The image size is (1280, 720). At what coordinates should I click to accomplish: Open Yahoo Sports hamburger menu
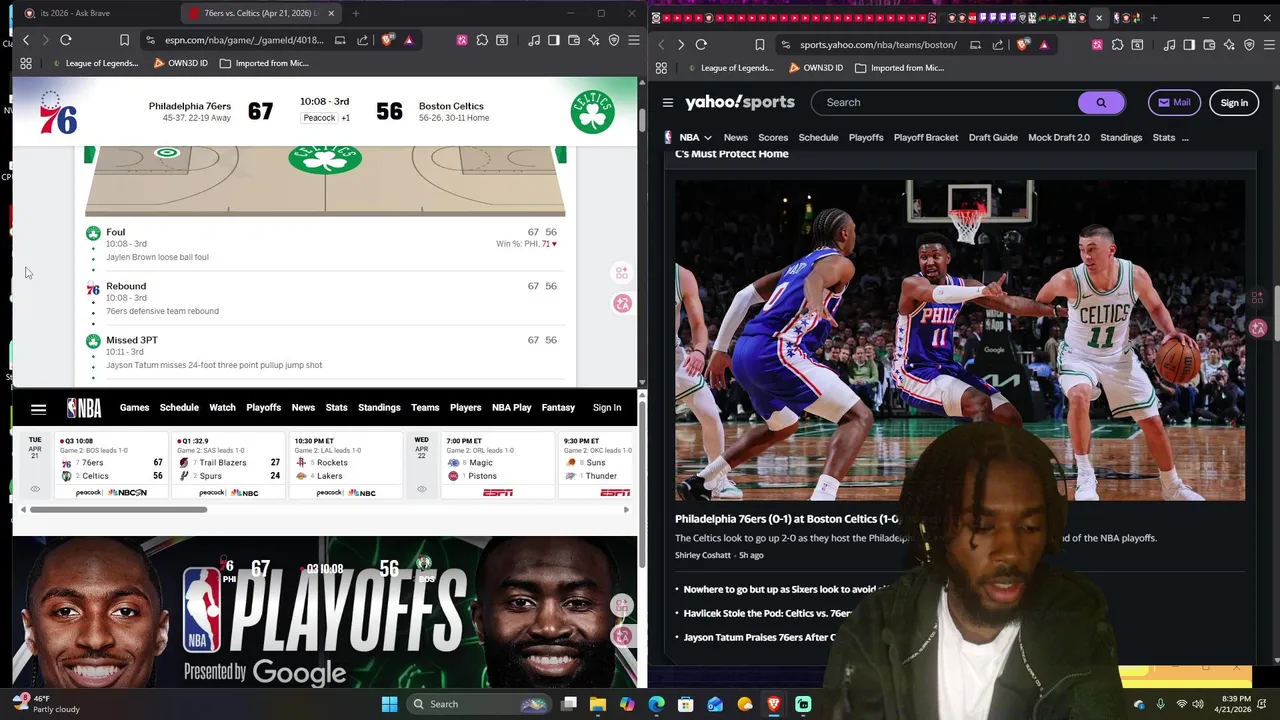click(668, 102)
